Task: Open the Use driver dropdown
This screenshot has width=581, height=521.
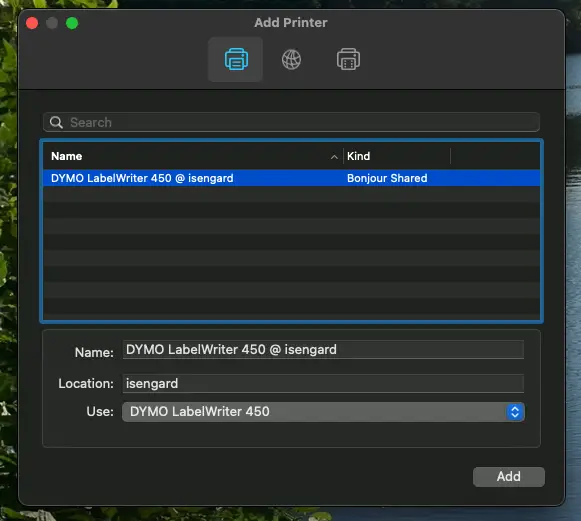Action: [323, 412]
